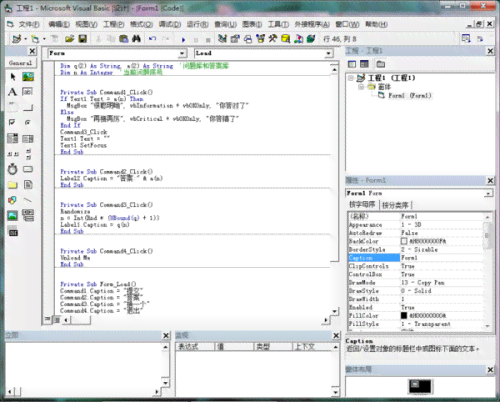Switch to Full Module View toggle
500x402 pixels.
coord(57,320)
